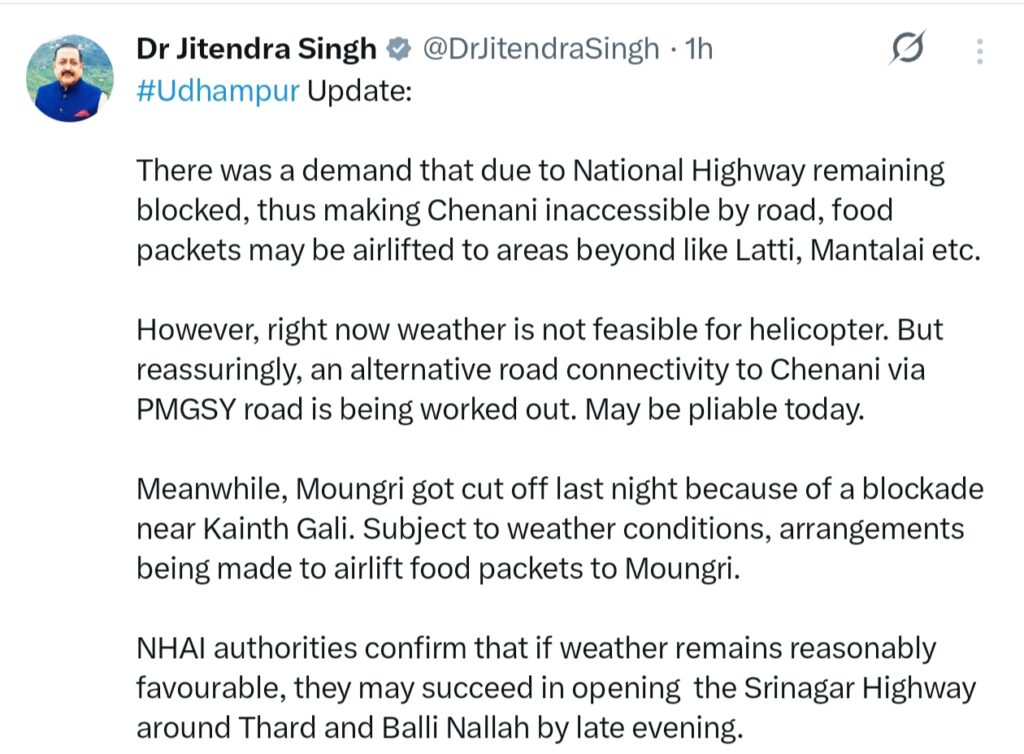The height and width of the screenshot is (754, 1024).
Task: Open Dr Jitendra Singh's profile picture
Action: click(x=69, y=78)
